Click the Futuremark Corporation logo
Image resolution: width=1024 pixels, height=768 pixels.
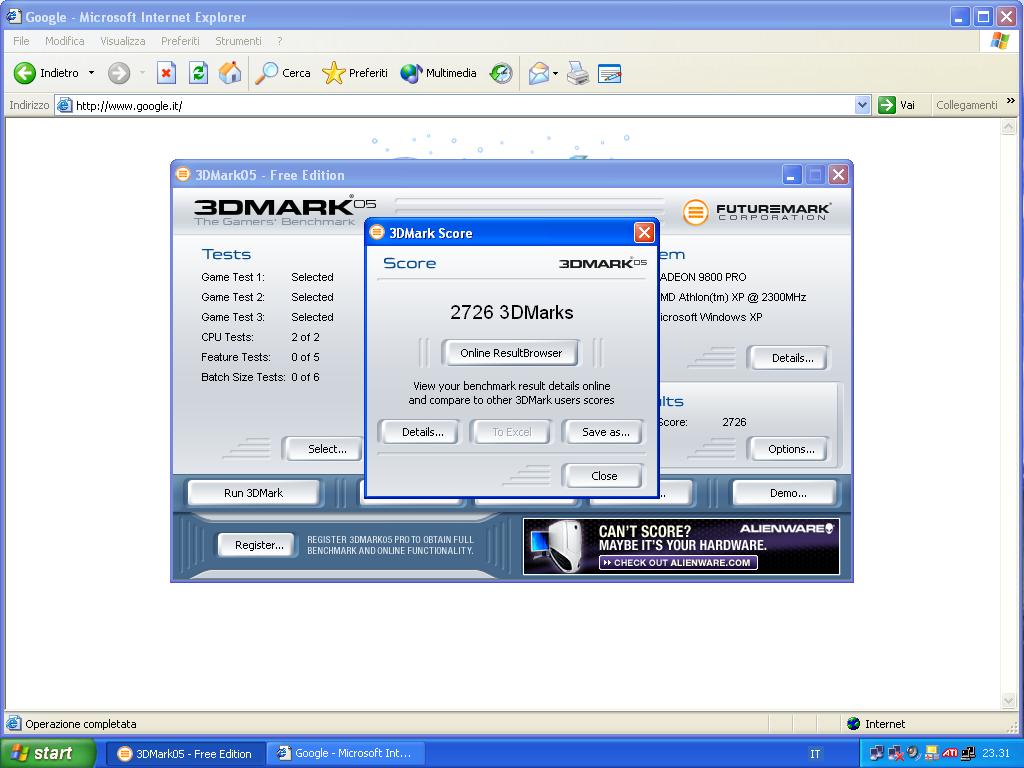tap(757, 212)
